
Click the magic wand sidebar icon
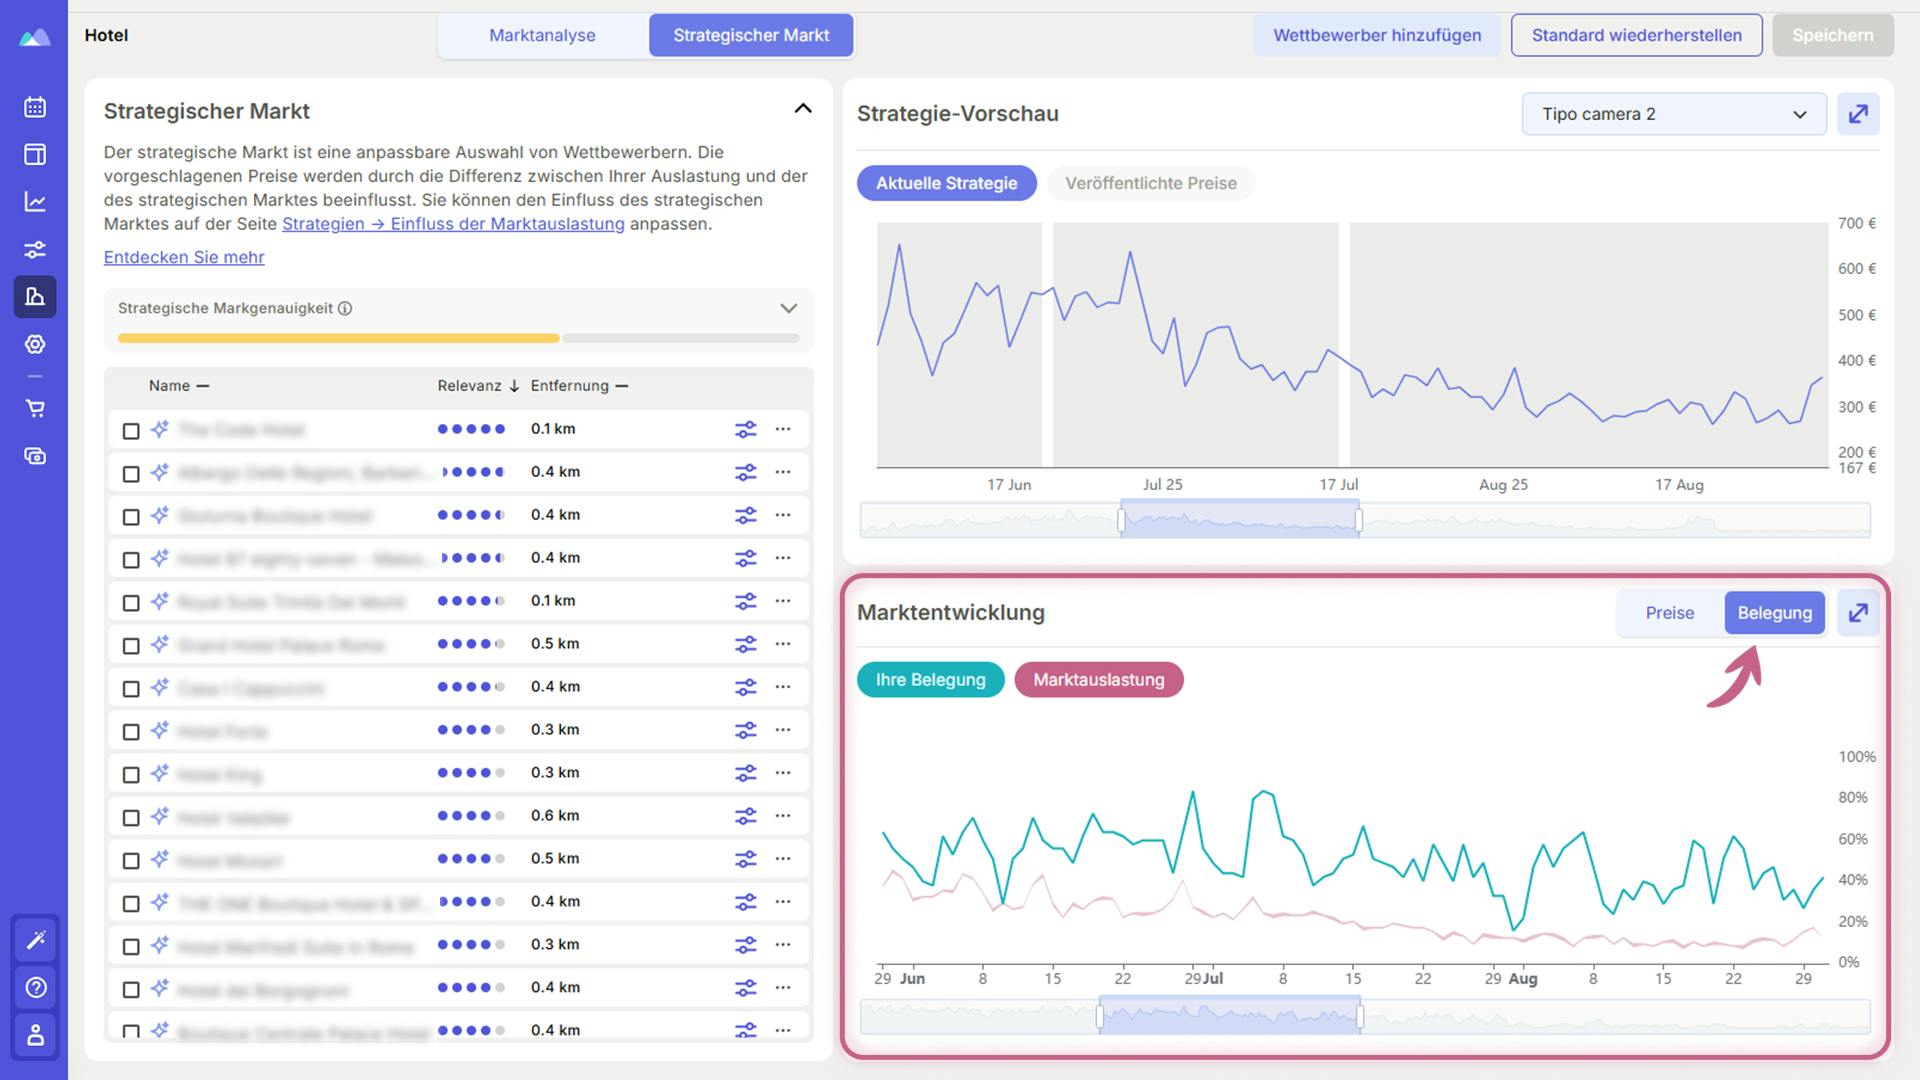(36, 939)
